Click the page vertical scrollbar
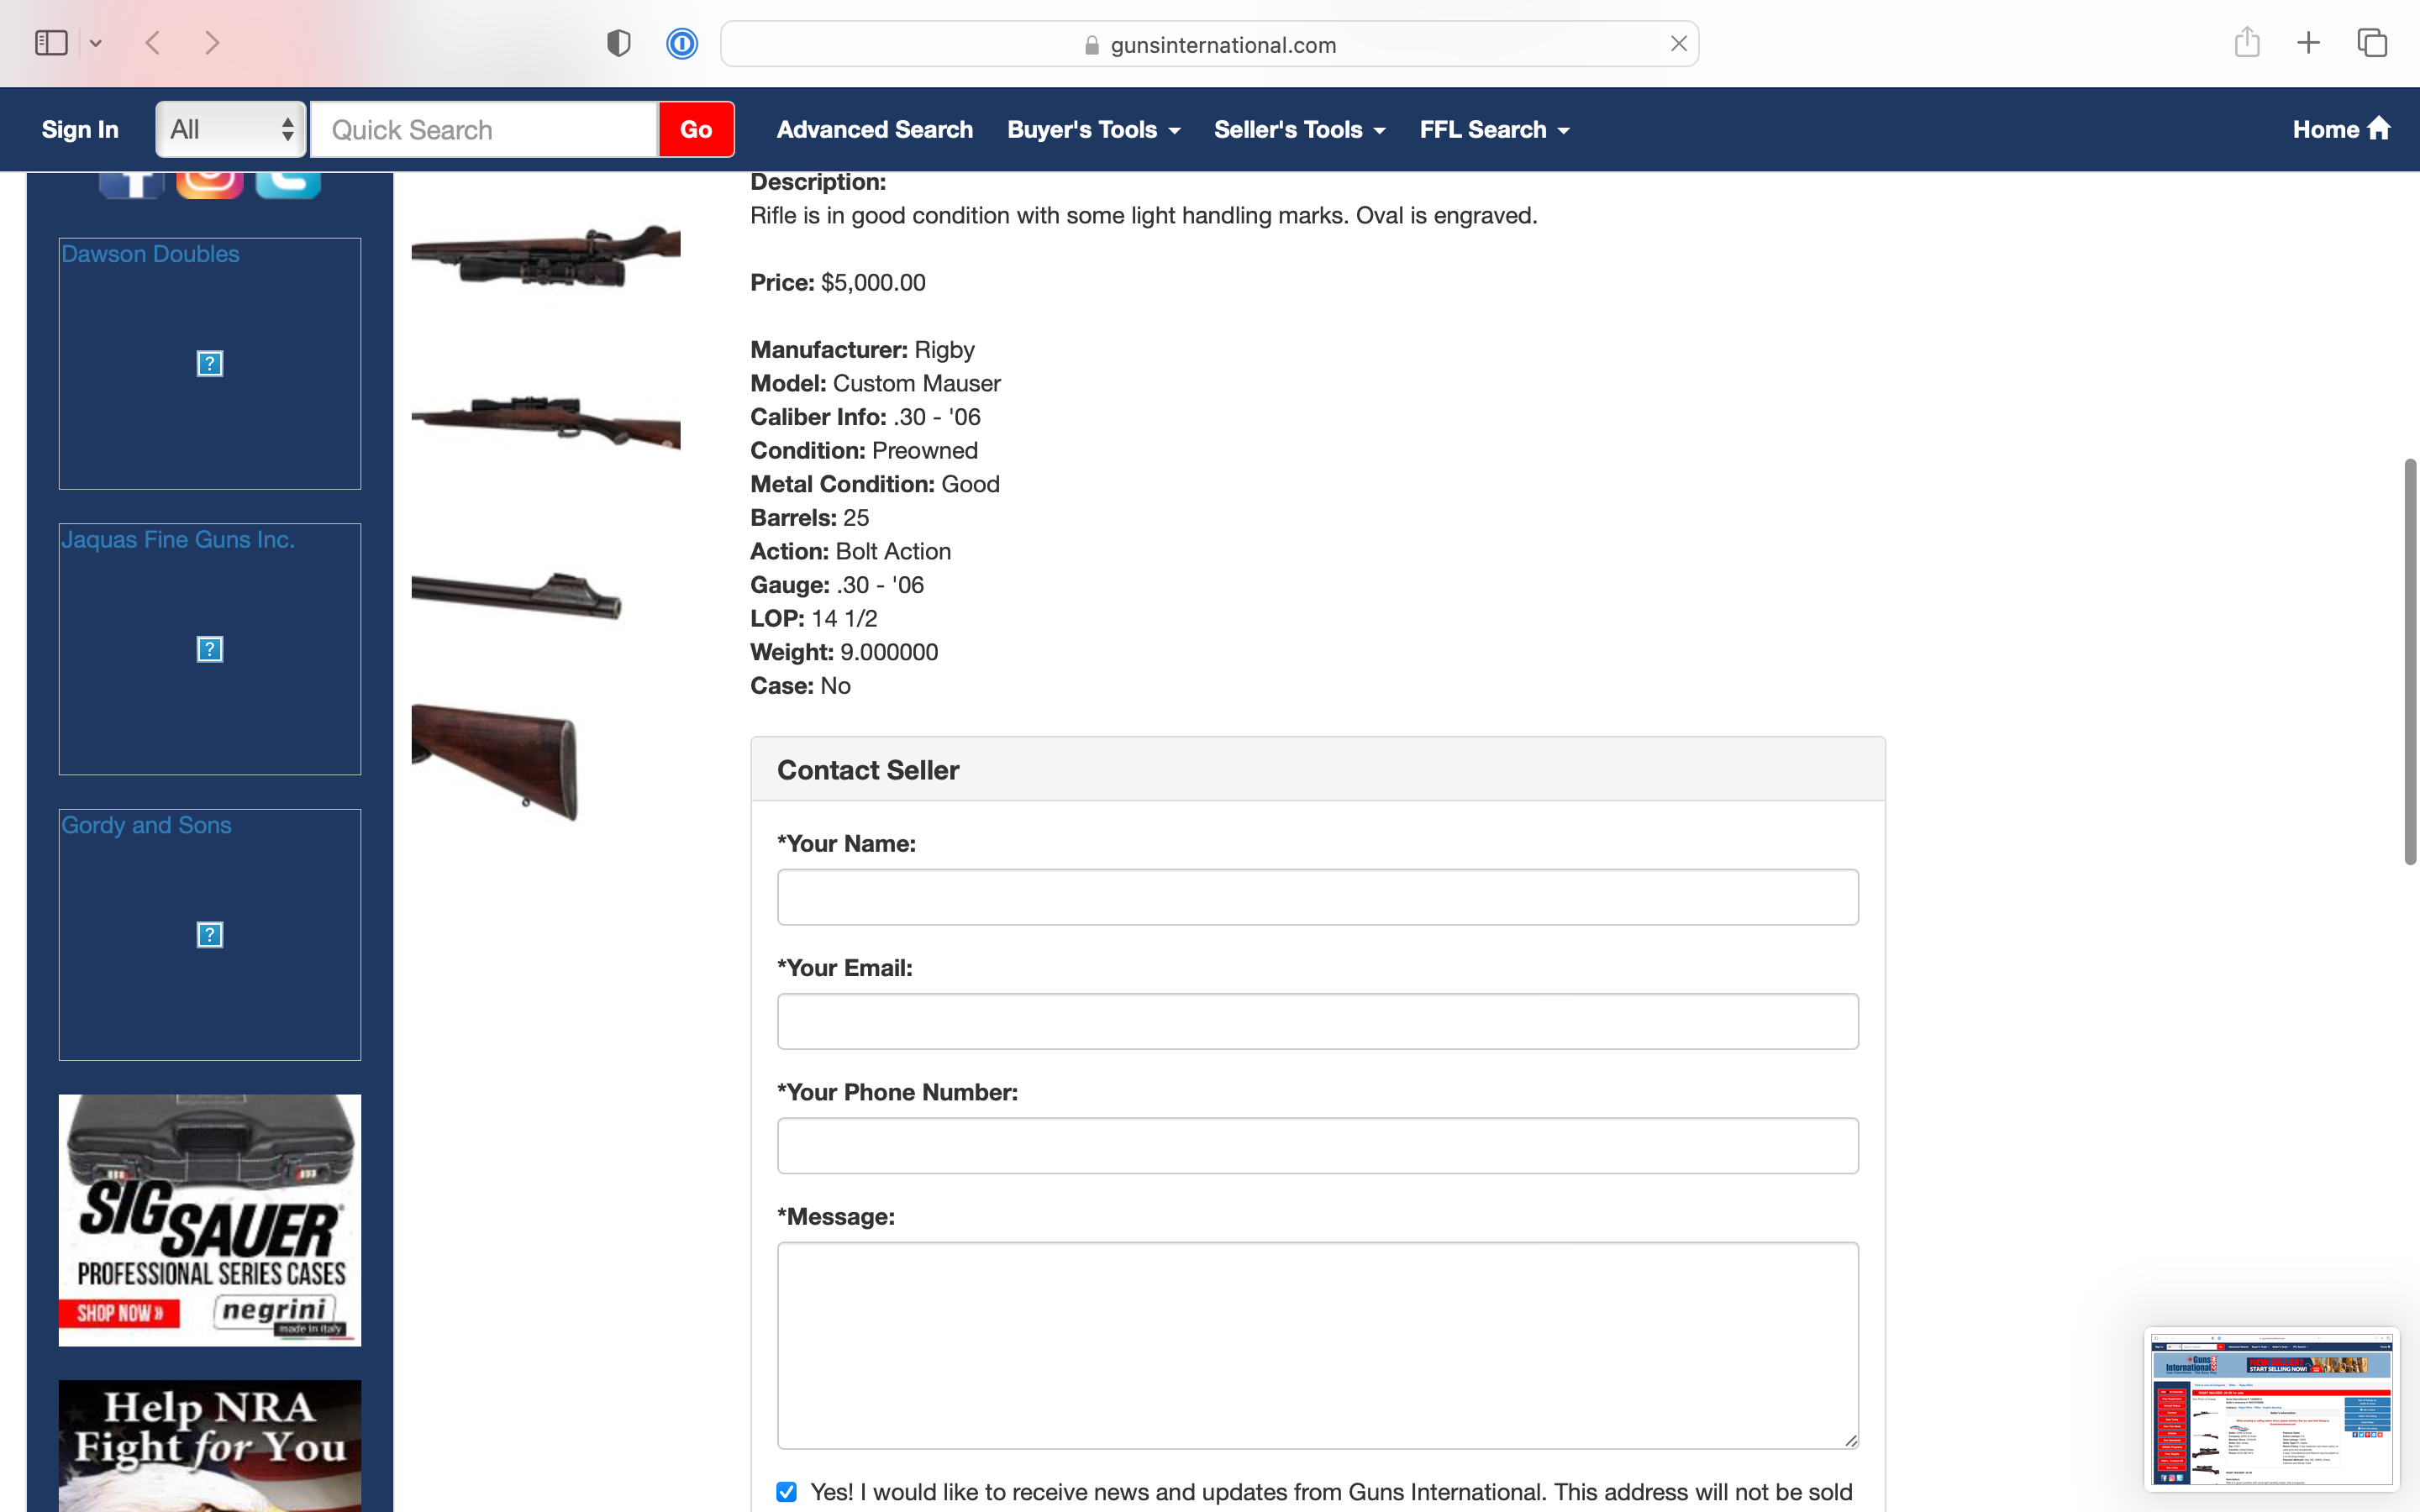 pyautogui.click(x=2410, y=660)
